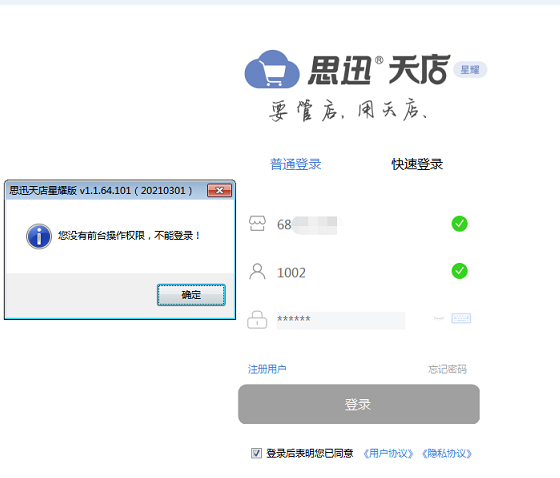
Task: Click into the password field
Action: (x=341, y=320)
